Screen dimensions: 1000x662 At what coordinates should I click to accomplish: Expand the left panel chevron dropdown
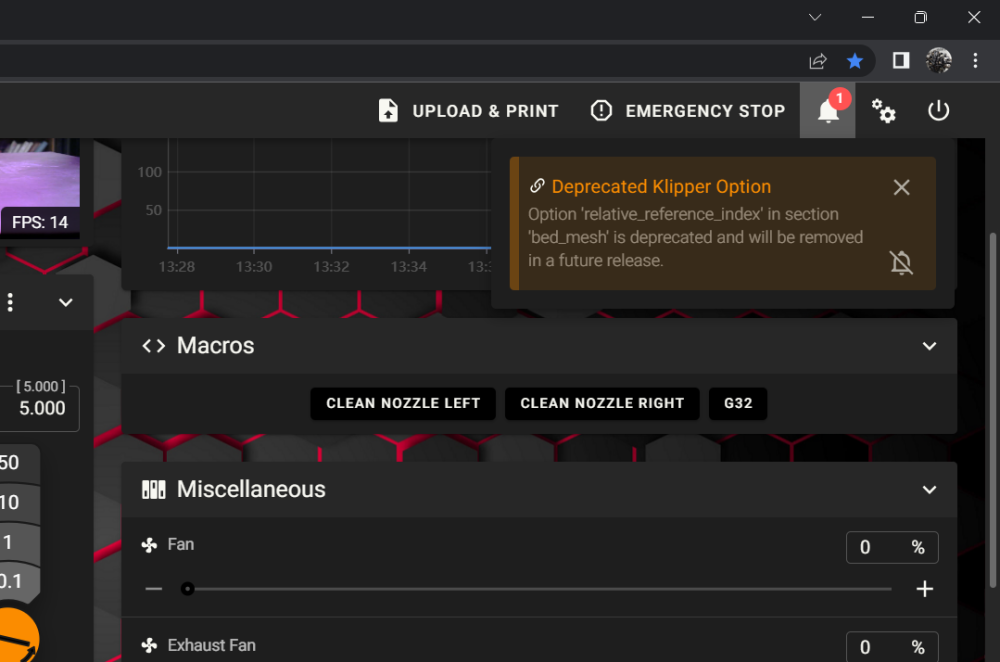click(x=66, y=302)
